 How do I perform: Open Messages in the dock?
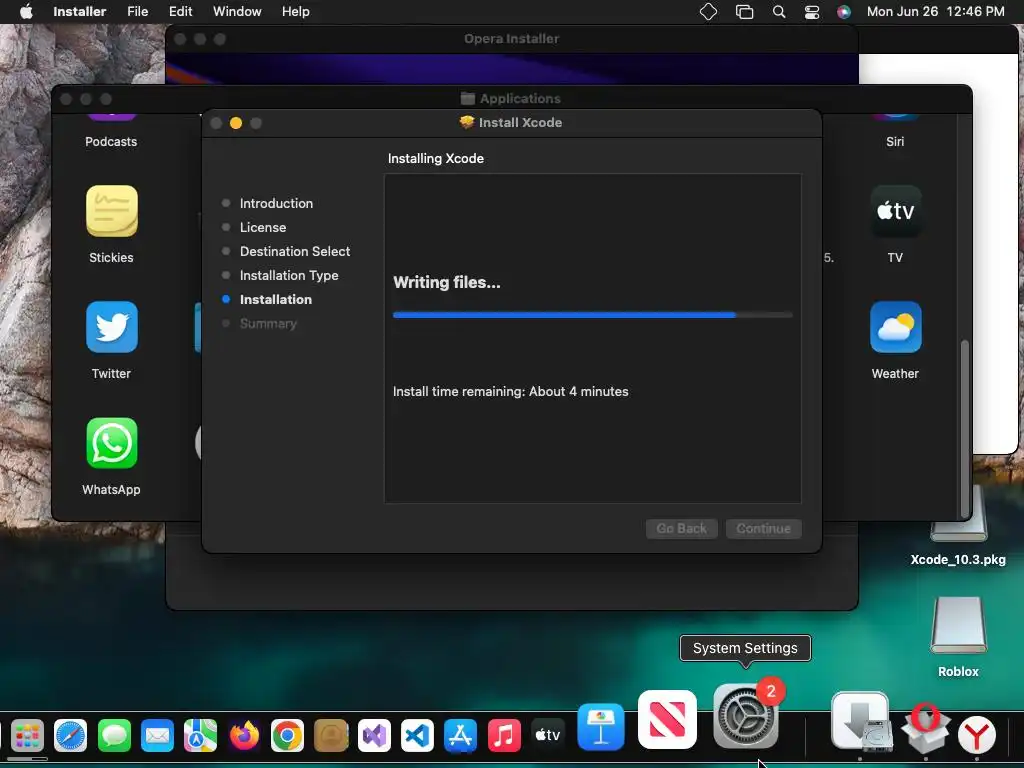(x=114, y=737)
